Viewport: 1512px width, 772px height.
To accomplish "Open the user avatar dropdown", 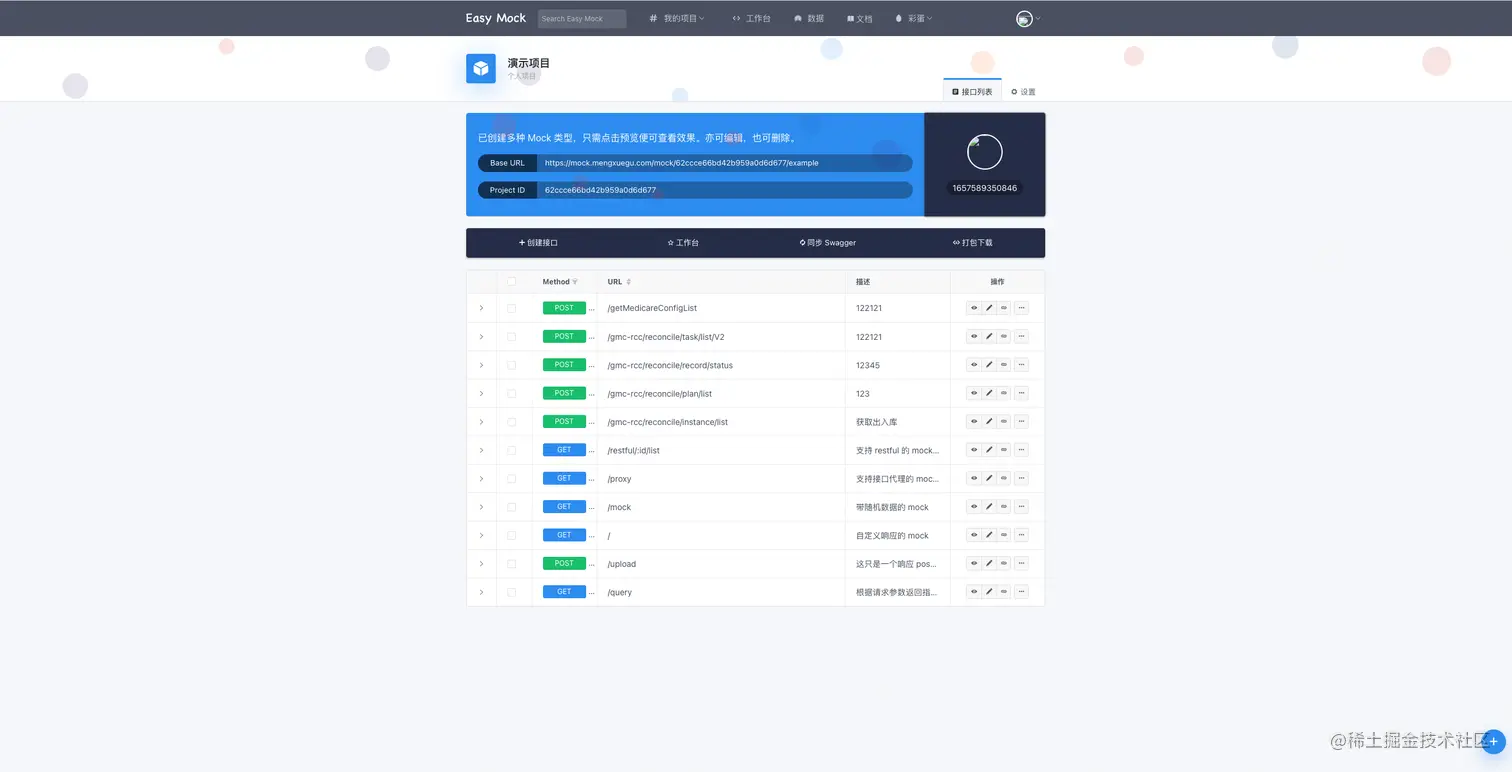I will click(x=1028, y=18).
